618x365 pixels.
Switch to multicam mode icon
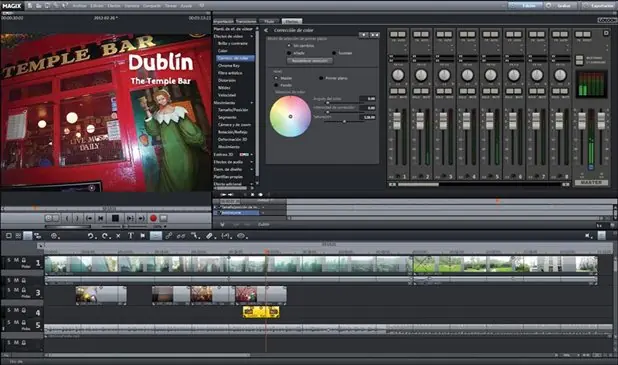[38, 236]
